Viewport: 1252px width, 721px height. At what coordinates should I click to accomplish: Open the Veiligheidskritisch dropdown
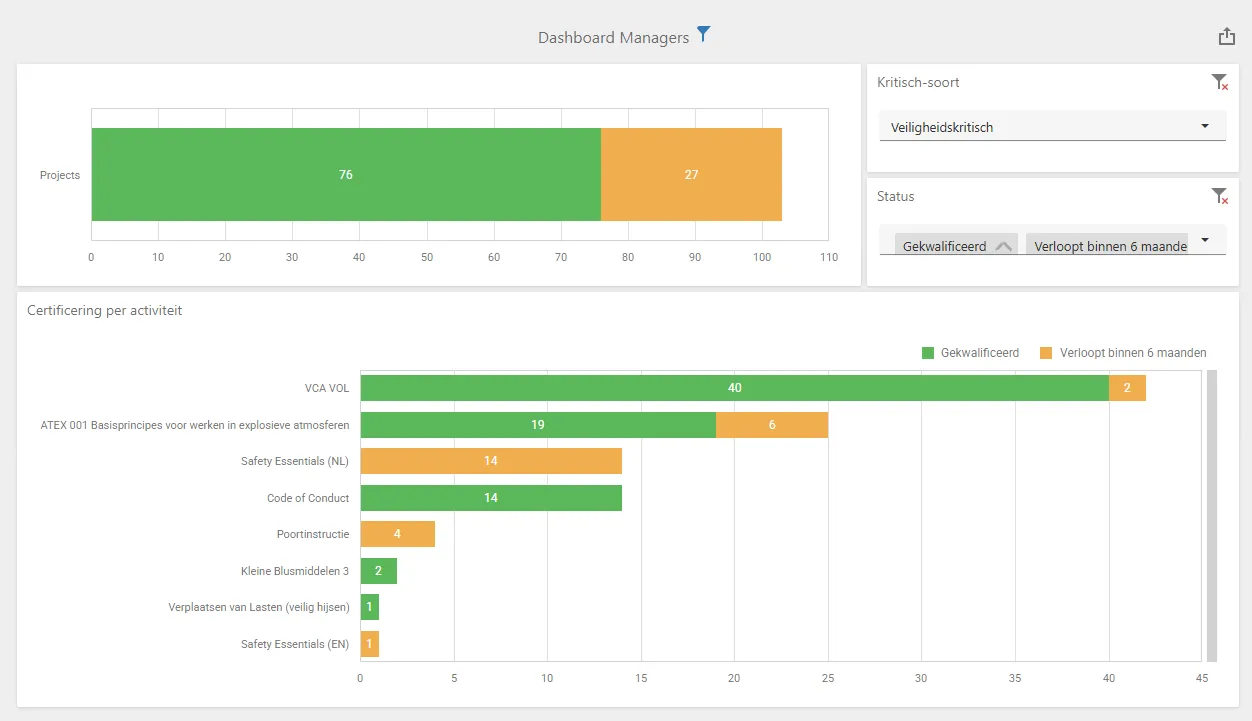(1052, 127)
